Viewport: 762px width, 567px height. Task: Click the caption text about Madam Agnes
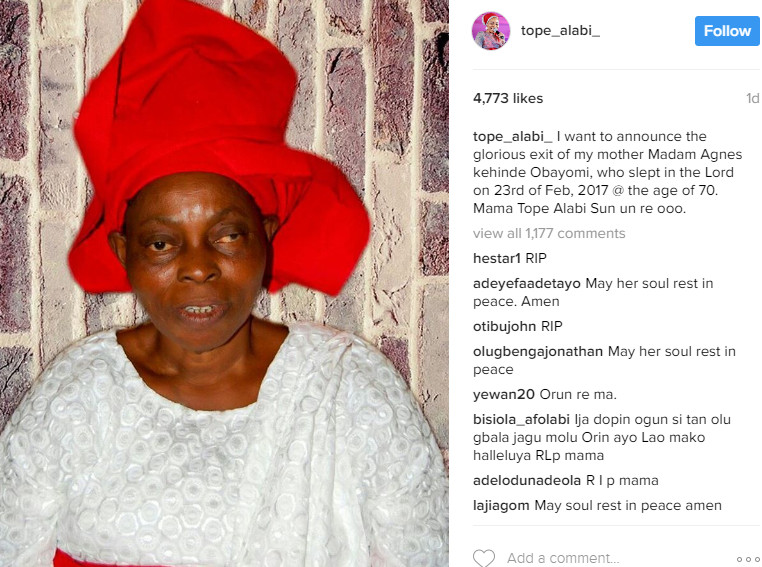pos(607,172)
